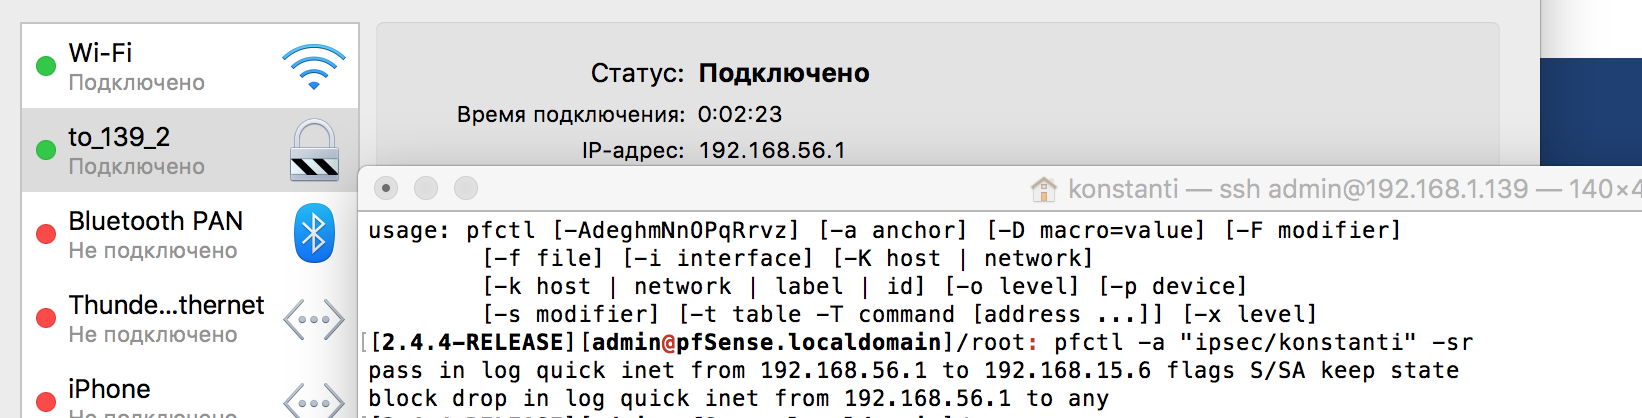
Task: Select the to_139_2 VPN service
Action: 190,150
